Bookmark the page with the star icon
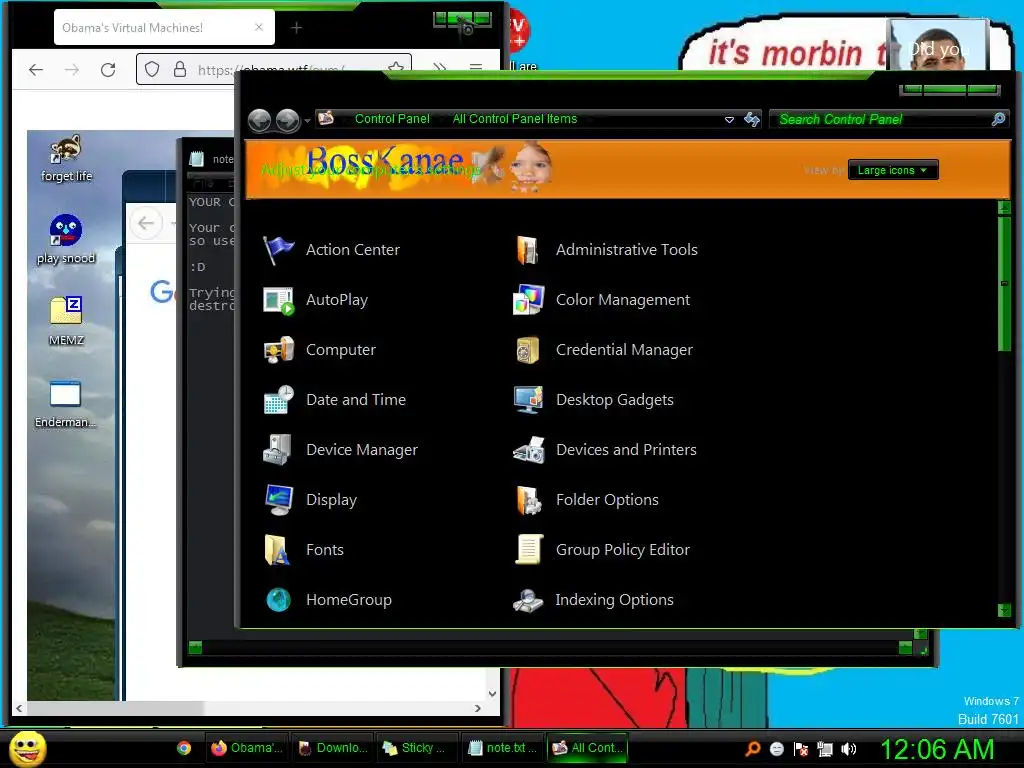 tap(396, 67)
